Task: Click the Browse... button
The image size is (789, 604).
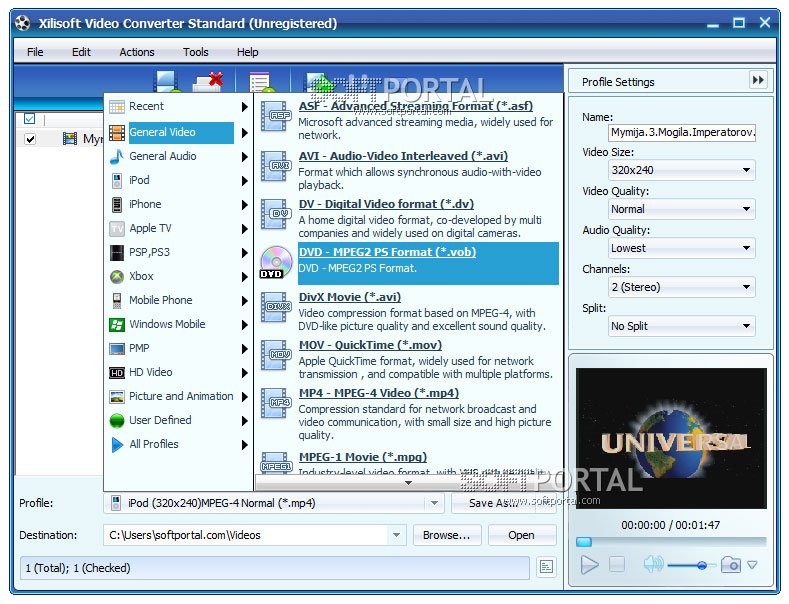Action: pos(447,535)
